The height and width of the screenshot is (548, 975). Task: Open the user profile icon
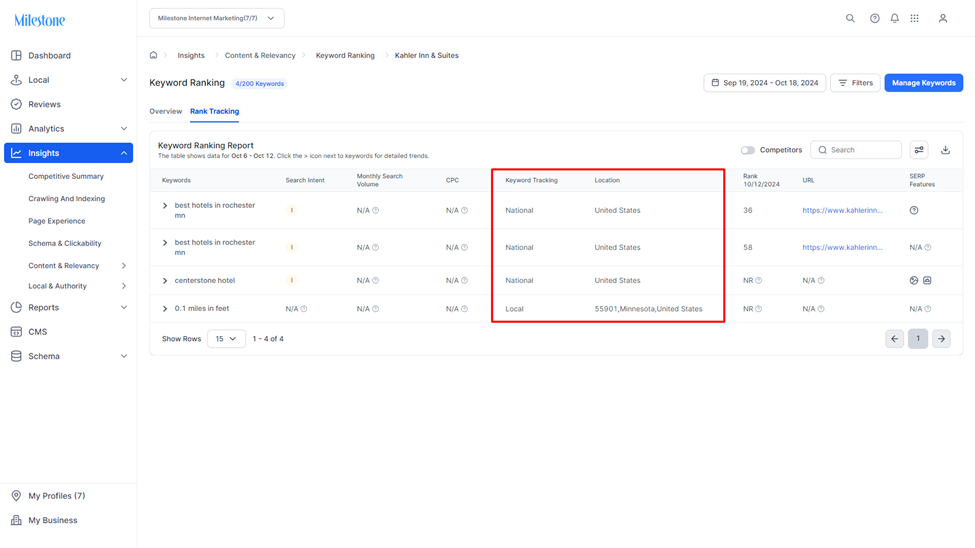point(943,18)
